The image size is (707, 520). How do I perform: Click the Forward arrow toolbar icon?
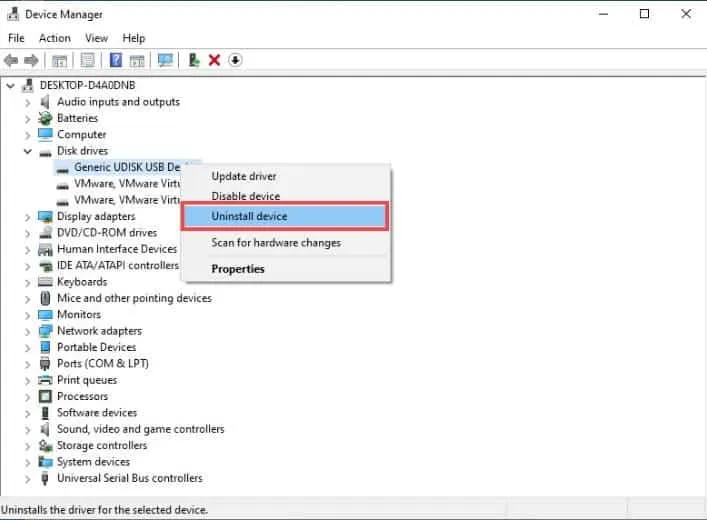tap(31, 60)
